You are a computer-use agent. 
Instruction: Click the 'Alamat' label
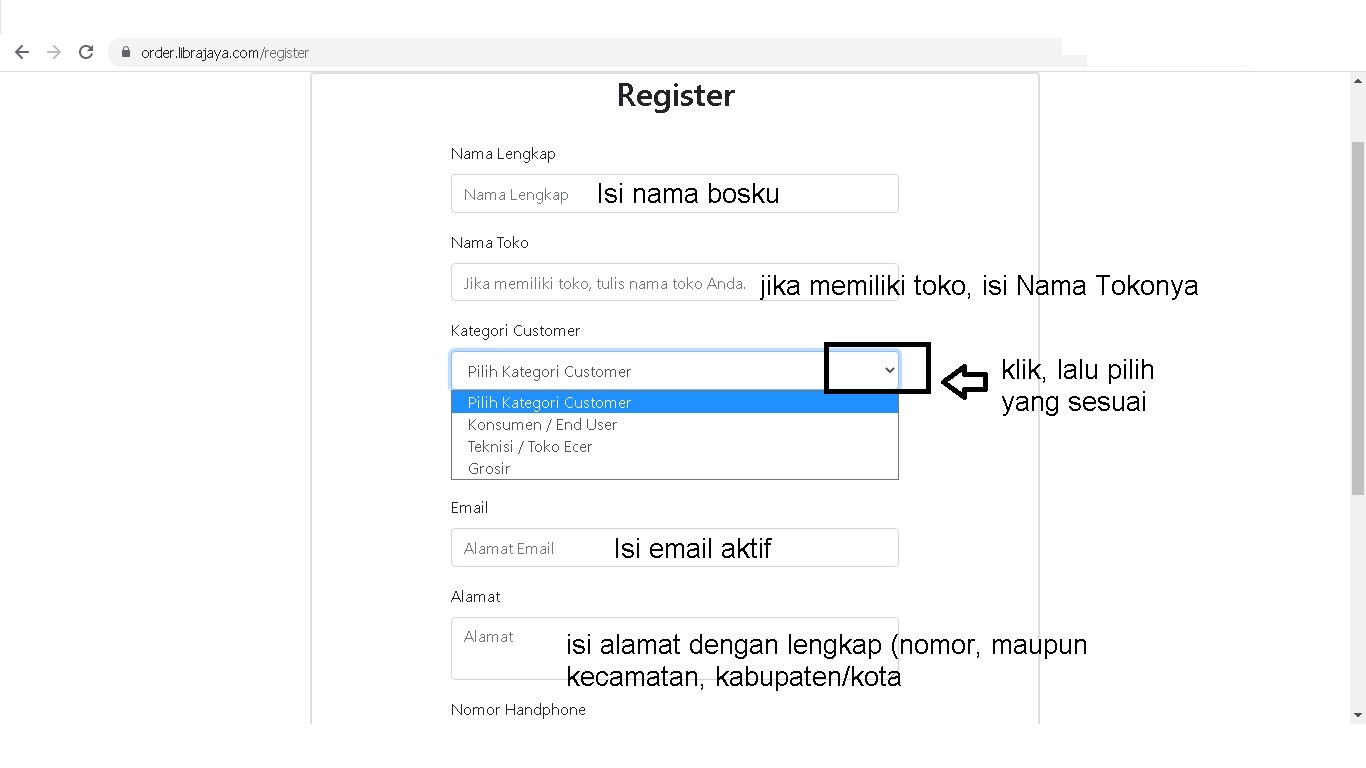tap(475, 597)
